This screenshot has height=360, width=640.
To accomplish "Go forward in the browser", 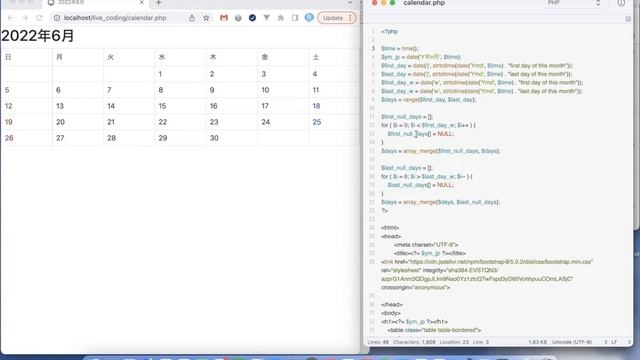I will pos(25,18).
